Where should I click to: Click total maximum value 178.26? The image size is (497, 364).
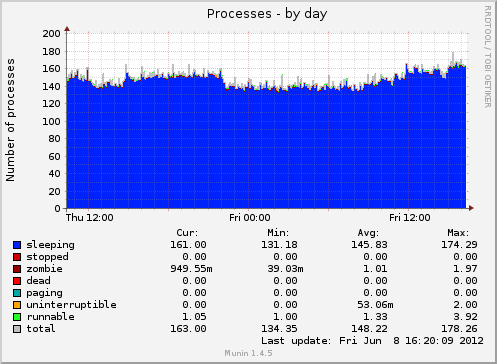click(459, 329)
